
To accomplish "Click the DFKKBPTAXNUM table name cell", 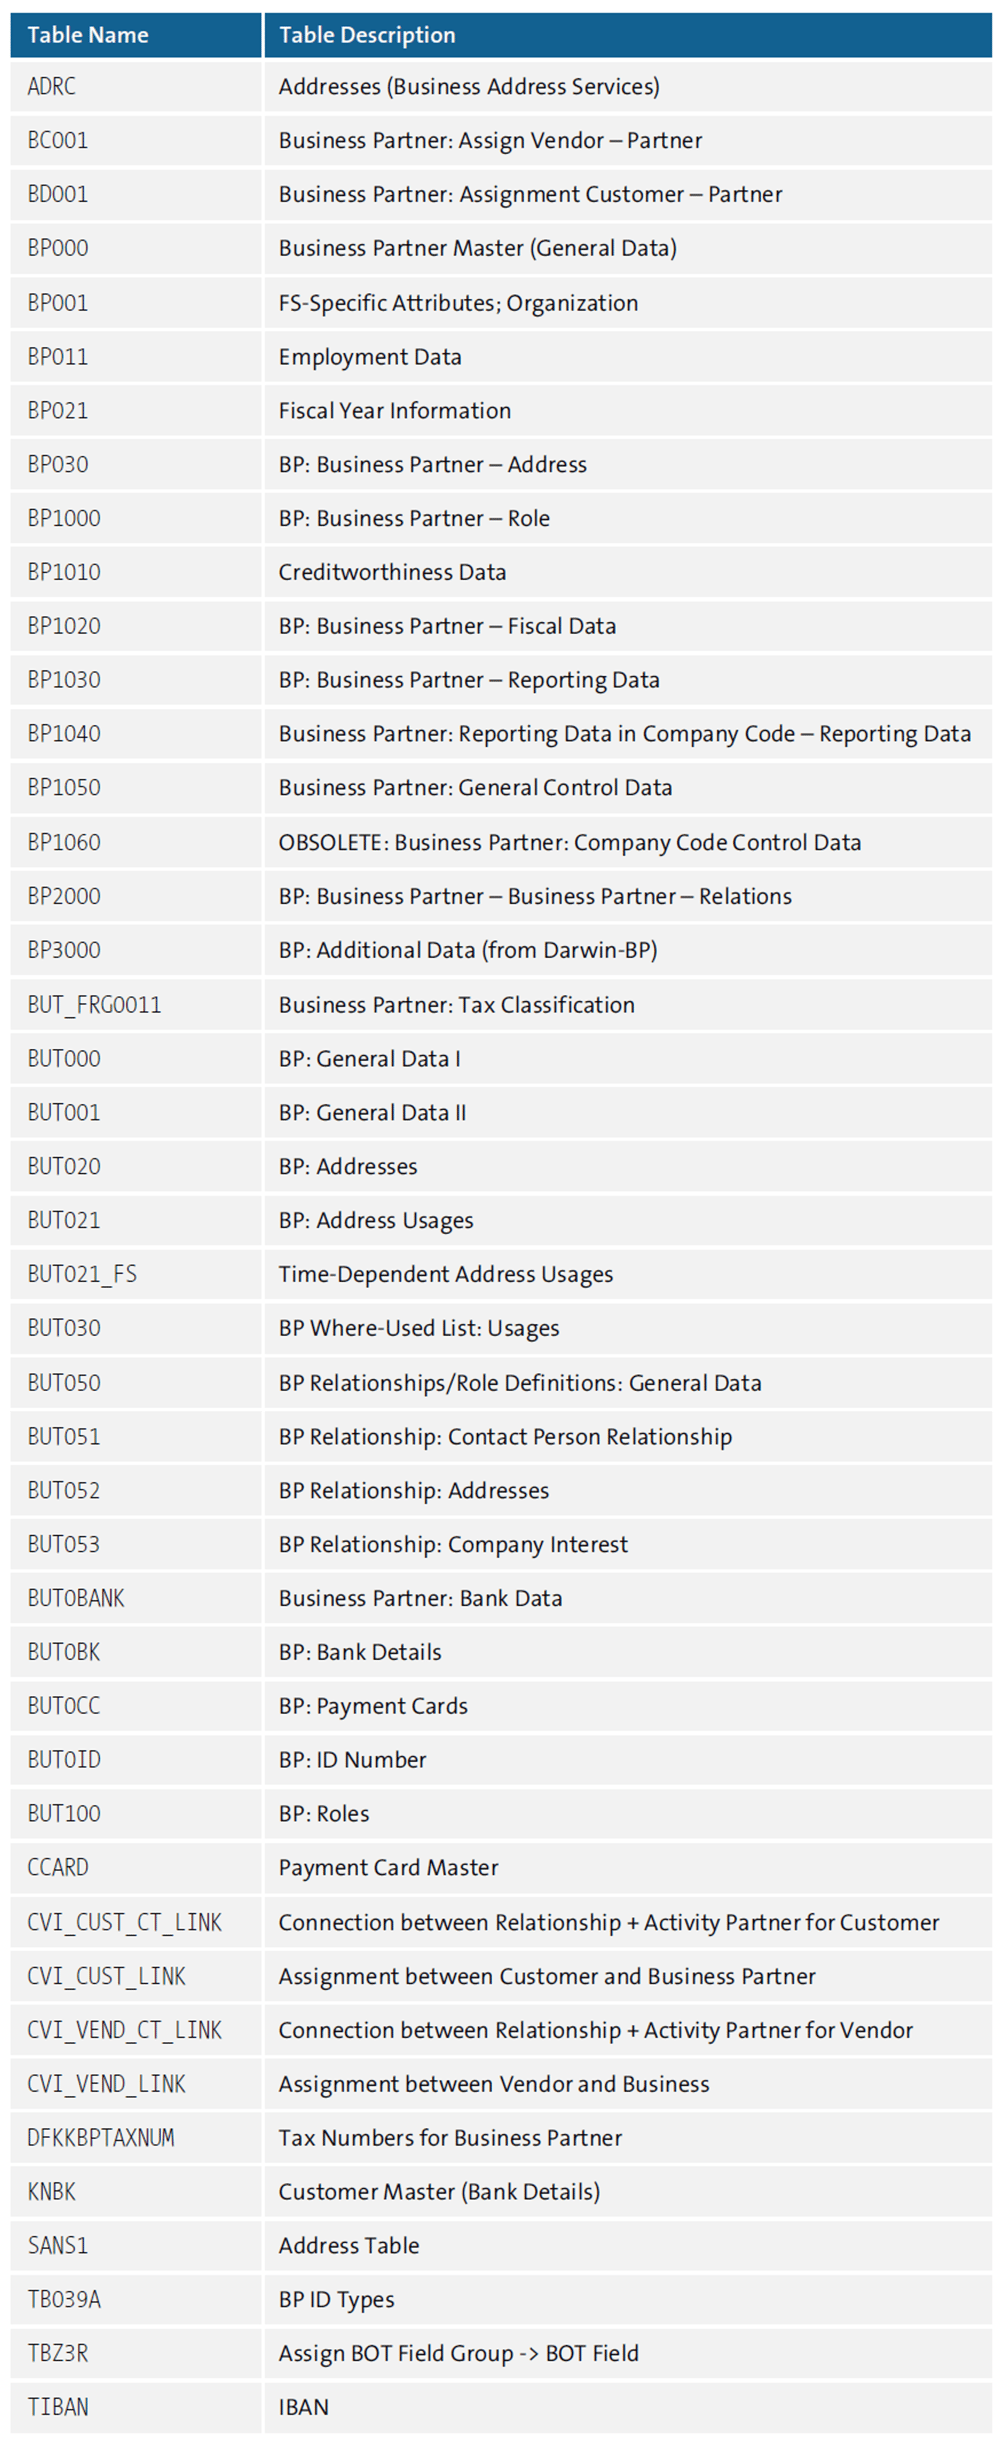I will [101, 2138].
